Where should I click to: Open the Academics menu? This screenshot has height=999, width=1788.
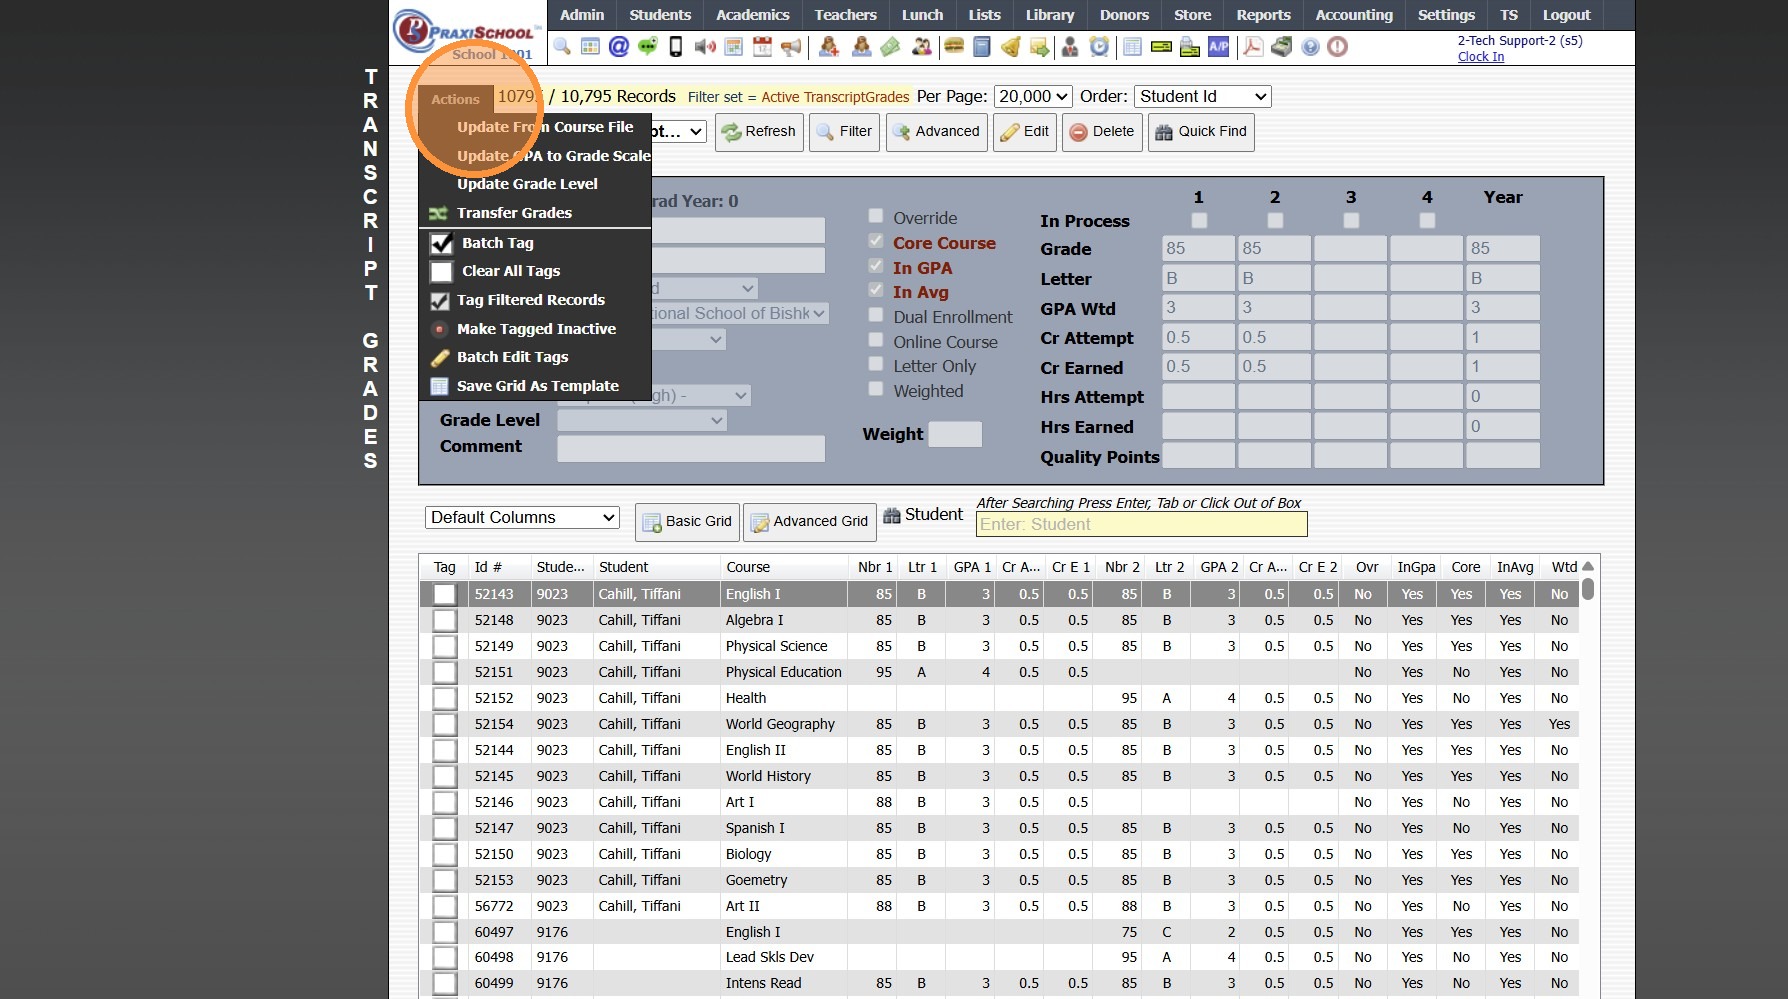(x=752, y=15)
